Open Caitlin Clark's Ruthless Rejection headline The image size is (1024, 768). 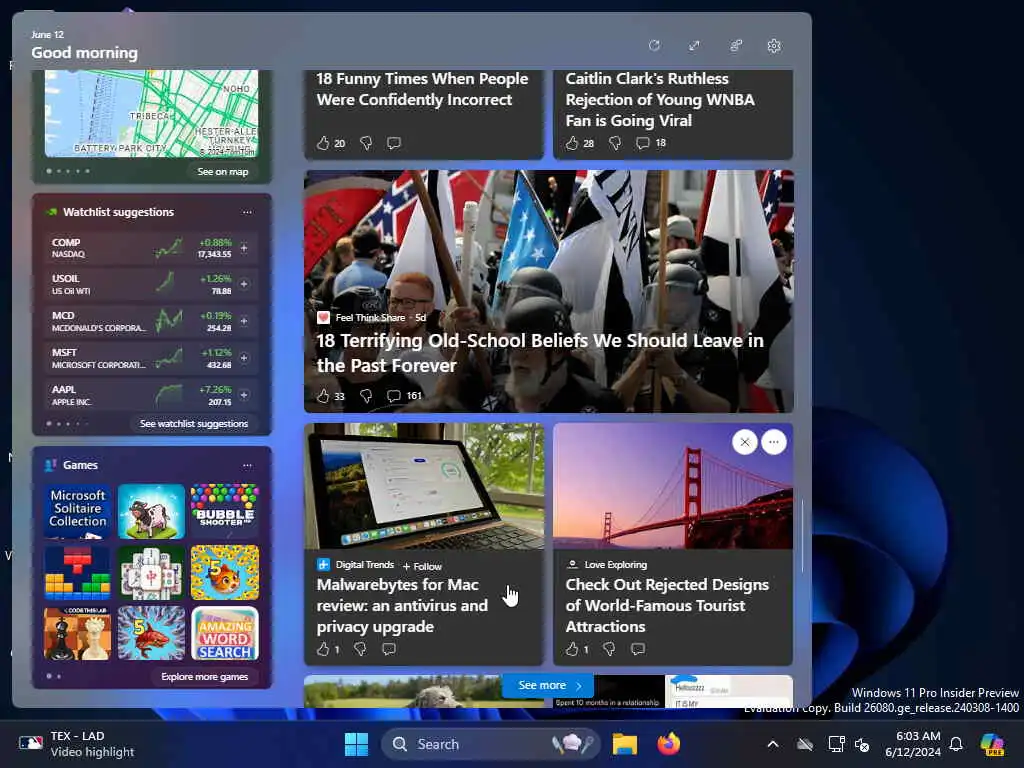click(x=660, y=99)
